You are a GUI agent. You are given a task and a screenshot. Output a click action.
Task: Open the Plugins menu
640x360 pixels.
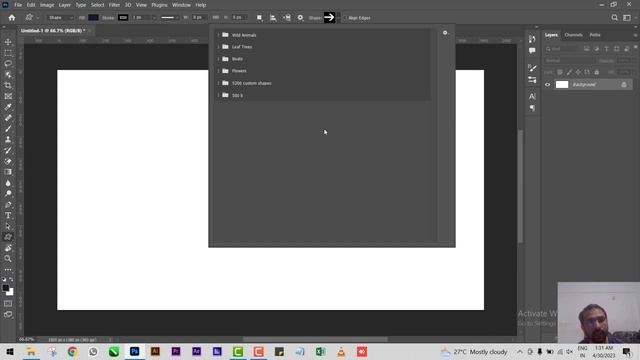pyautogui.click(x=159, y=5)
